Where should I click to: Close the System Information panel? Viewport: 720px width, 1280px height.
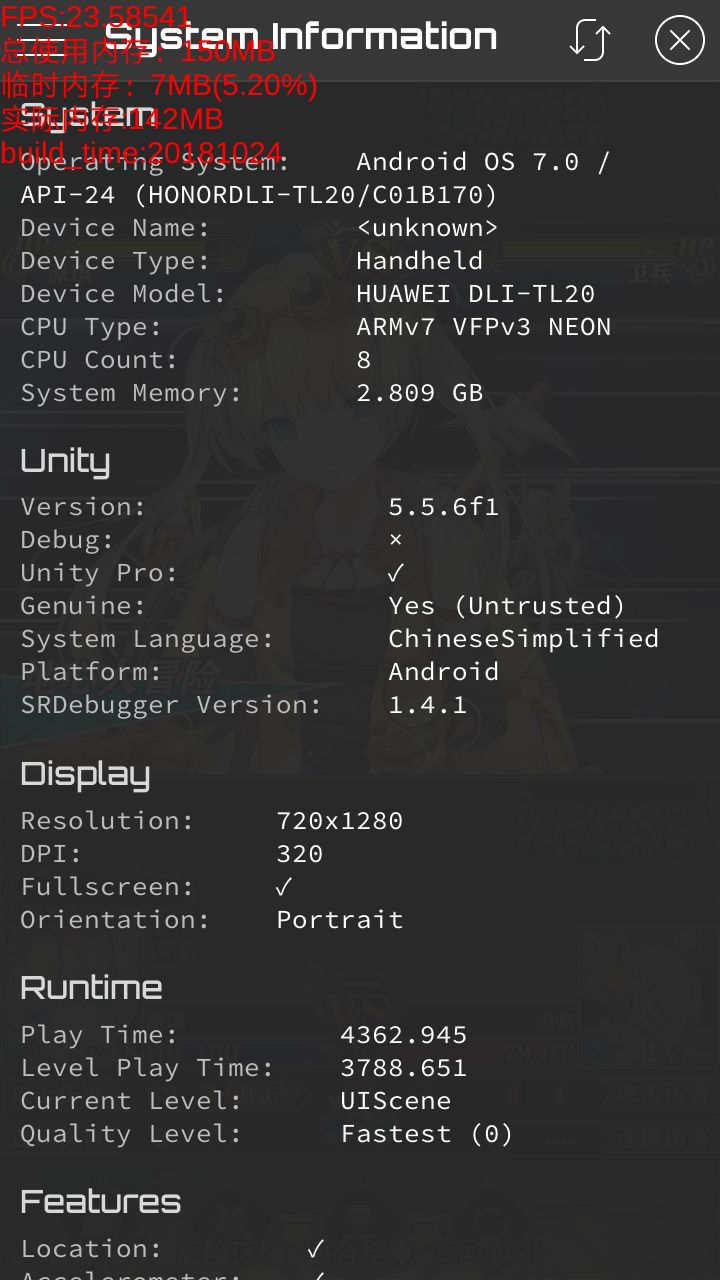click(680, 40)
